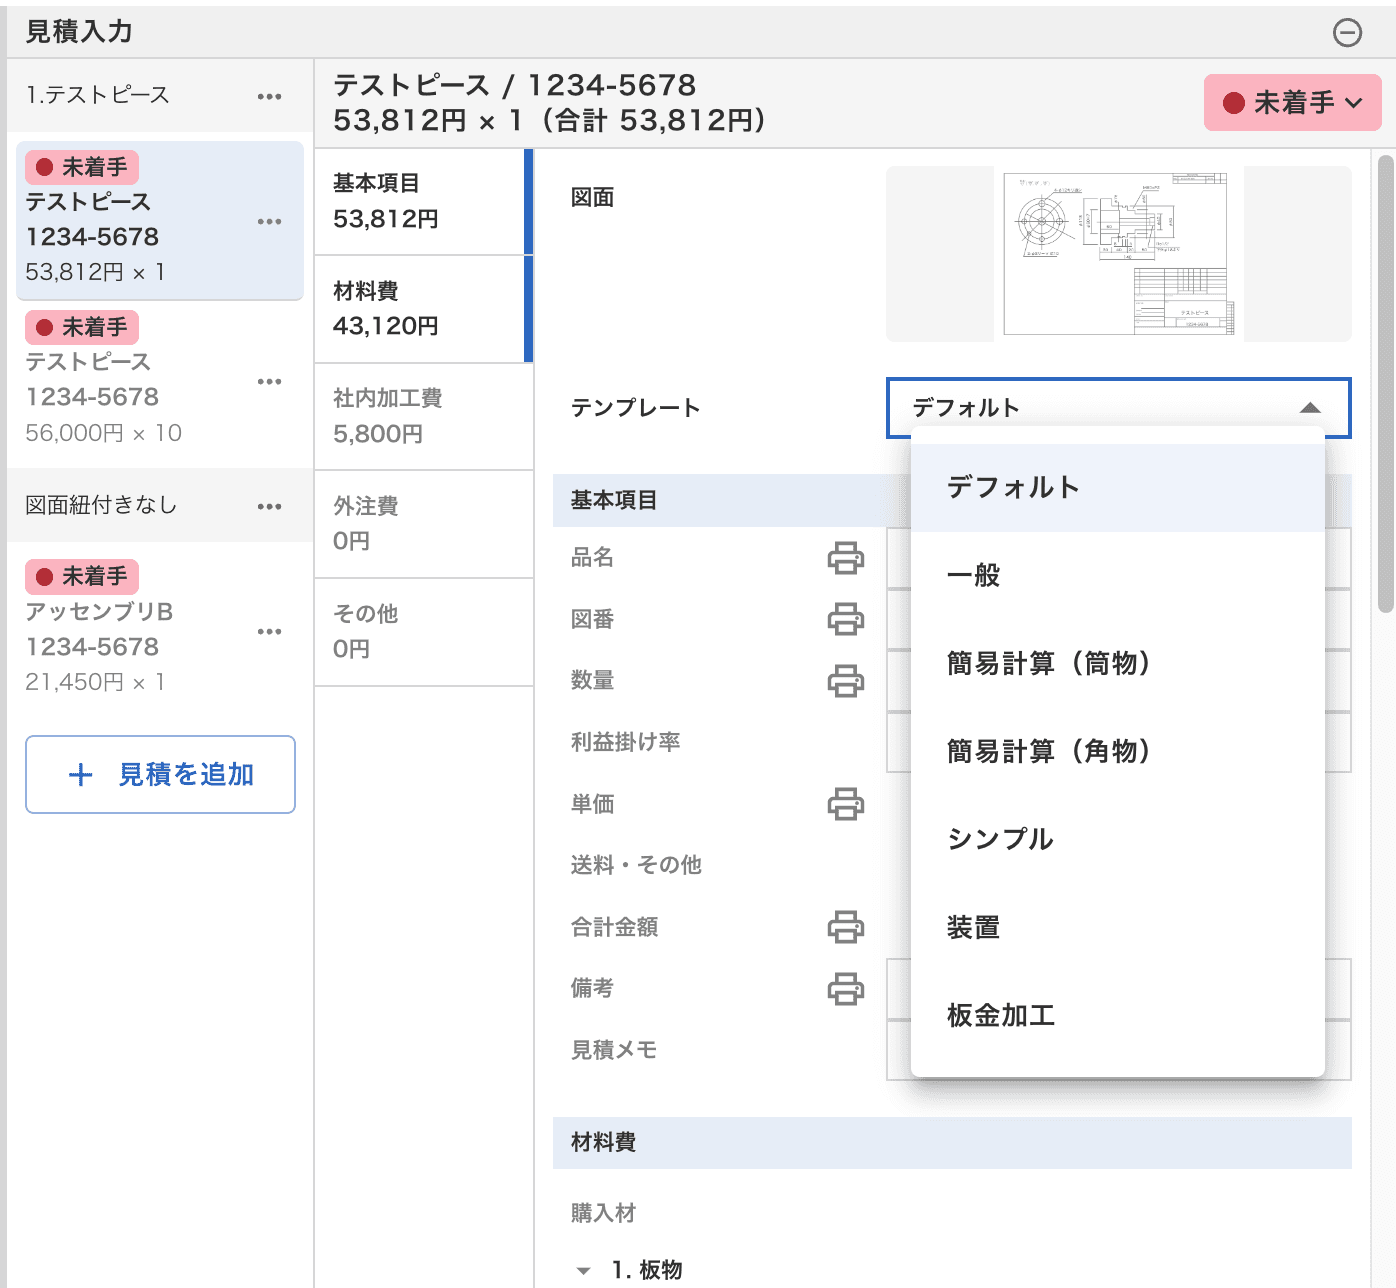
Task: Toggle the print icon for 合計金額
Action: pos(846,927)
